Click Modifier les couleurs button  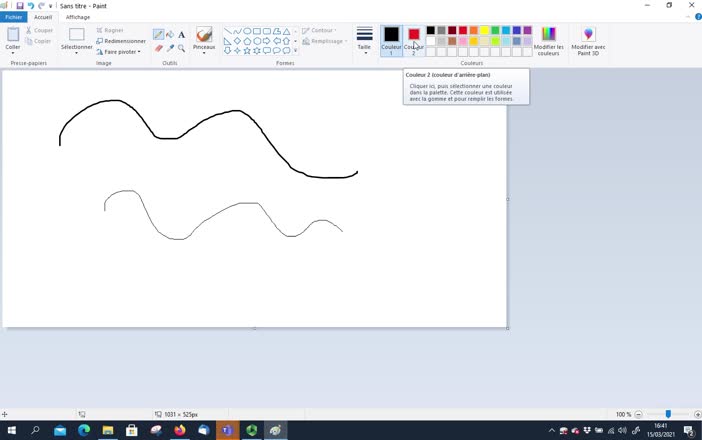[548, 40]
